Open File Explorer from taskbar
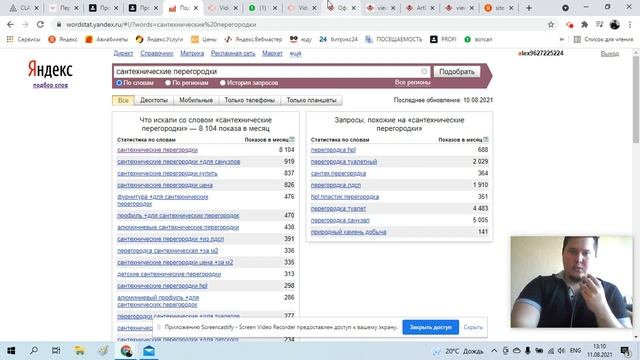Screen dimensions: 640x360 (x=79, y=351)
